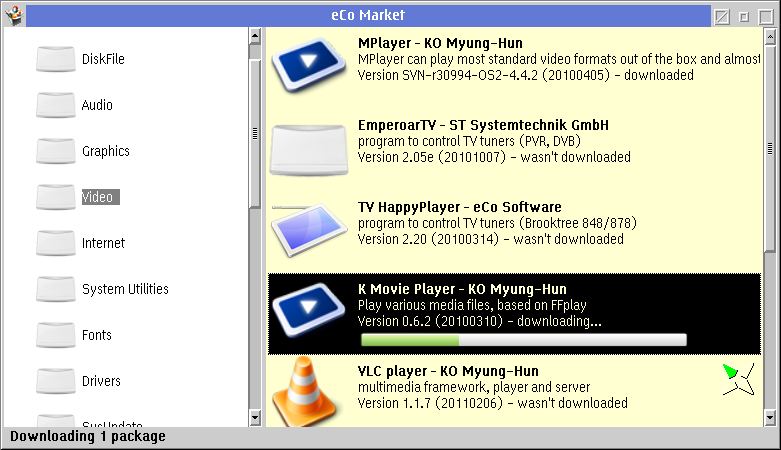Click the category list scroll-down arrow
Image resolution: width=781 pixels, height=450 pixels.
255,418
